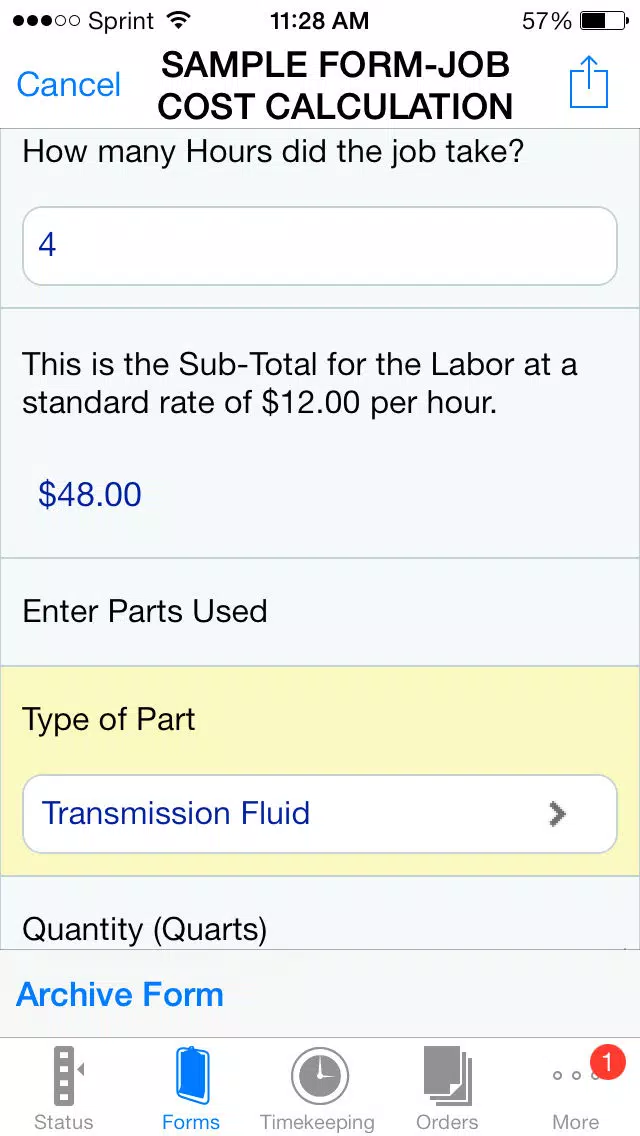Tap the Archive Form link
This screenshot has height=1136, width=640.
click(x=120, y=994)
